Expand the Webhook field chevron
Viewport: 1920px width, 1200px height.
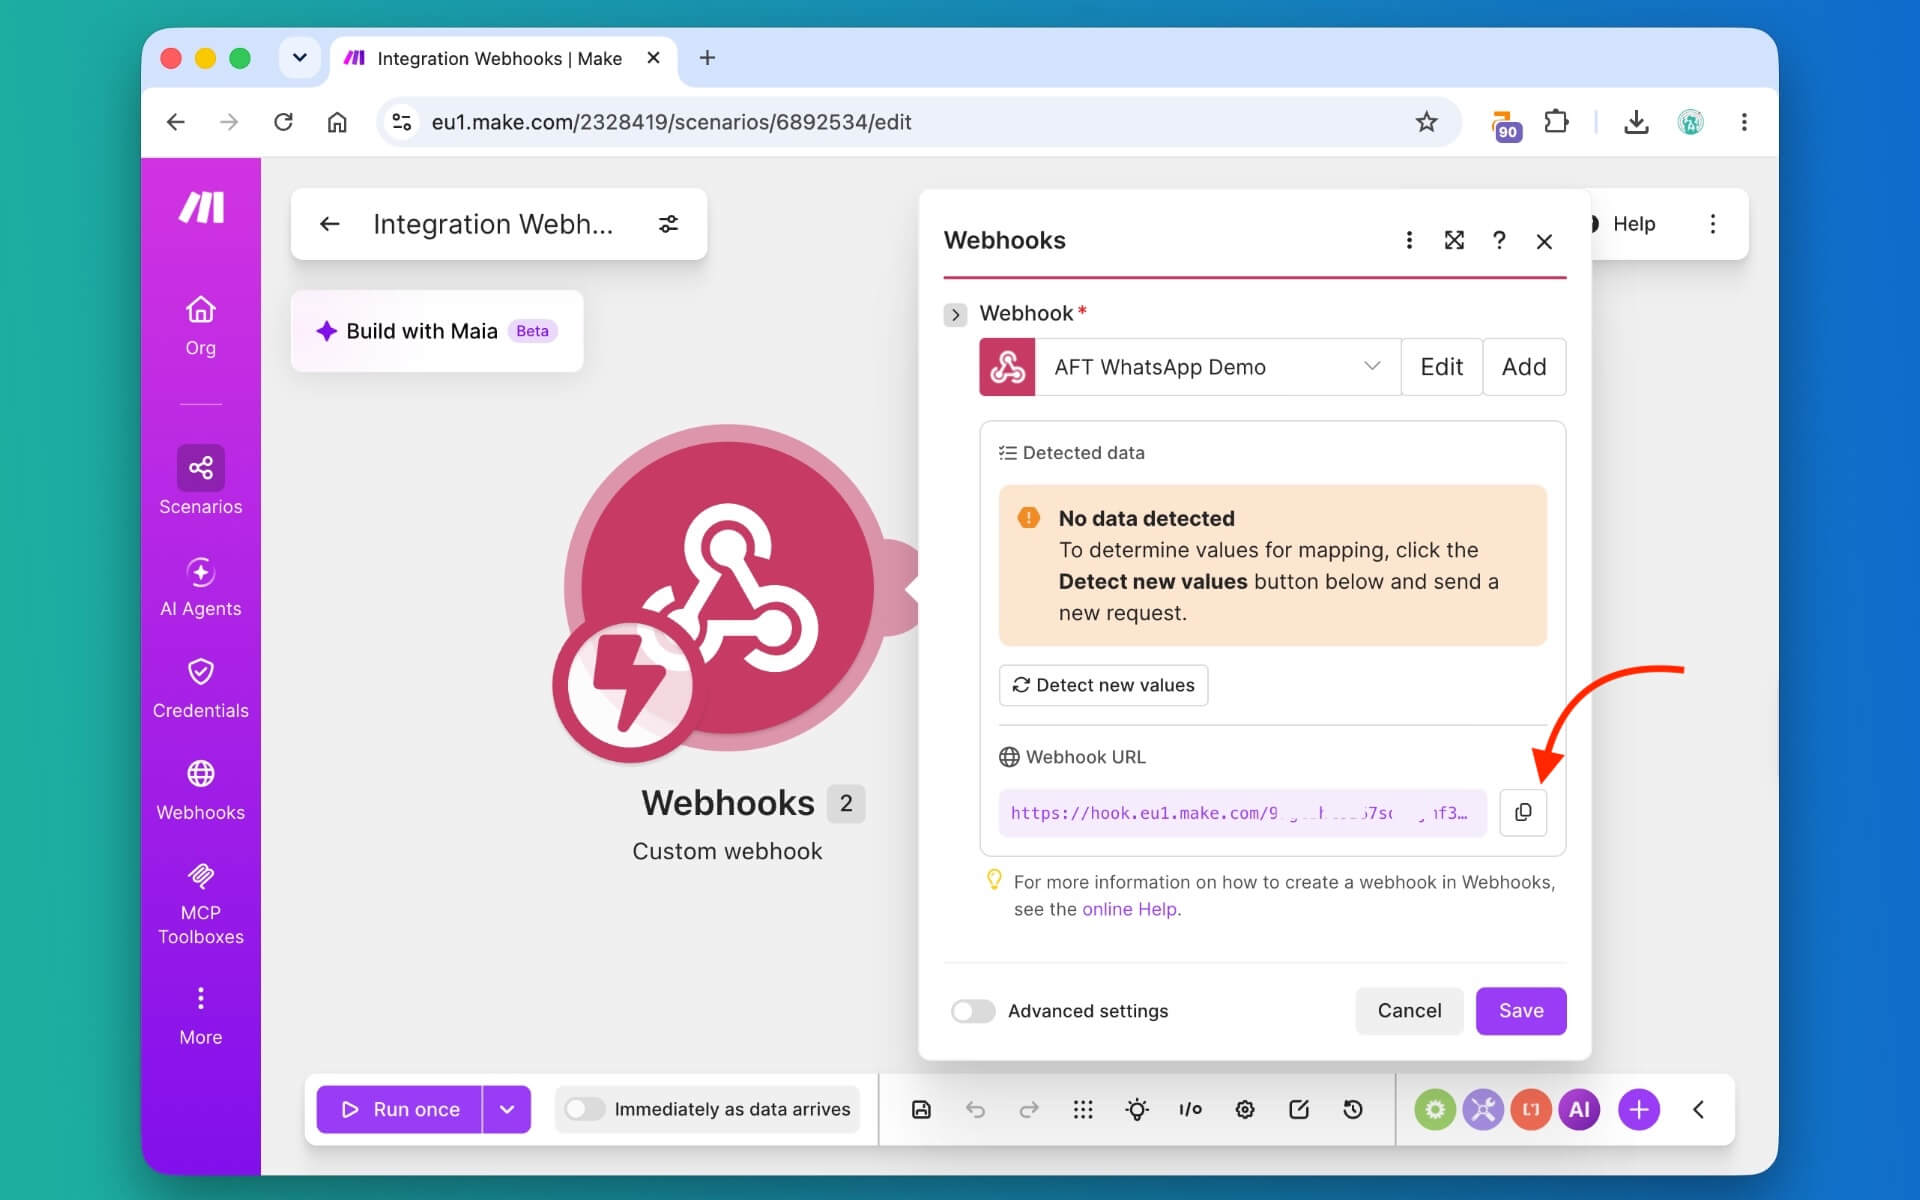pyautogui.click(x=955, y=315)
